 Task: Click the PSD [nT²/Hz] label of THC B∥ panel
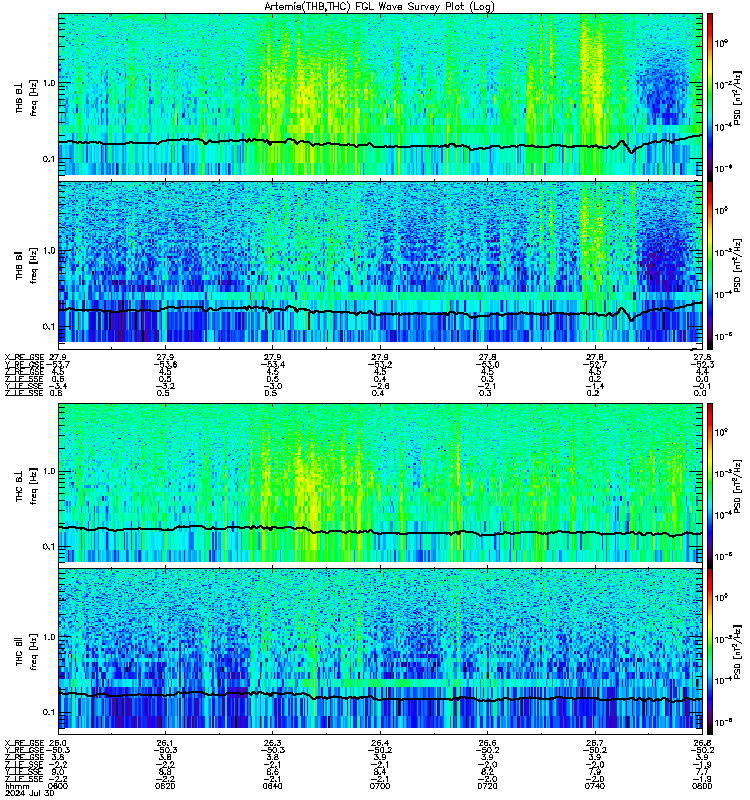737,652
